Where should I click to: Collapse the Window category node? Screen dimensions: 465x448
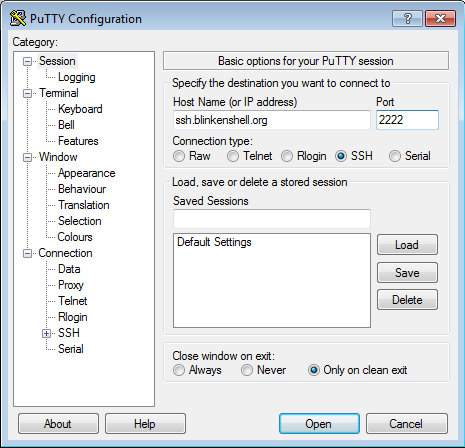pos(27,157)
